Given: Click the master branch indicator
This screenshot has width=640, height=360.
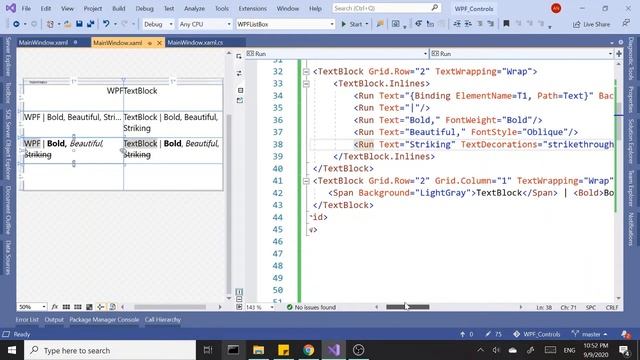Looking at the screenshot, I should click(x=590, y=334).
